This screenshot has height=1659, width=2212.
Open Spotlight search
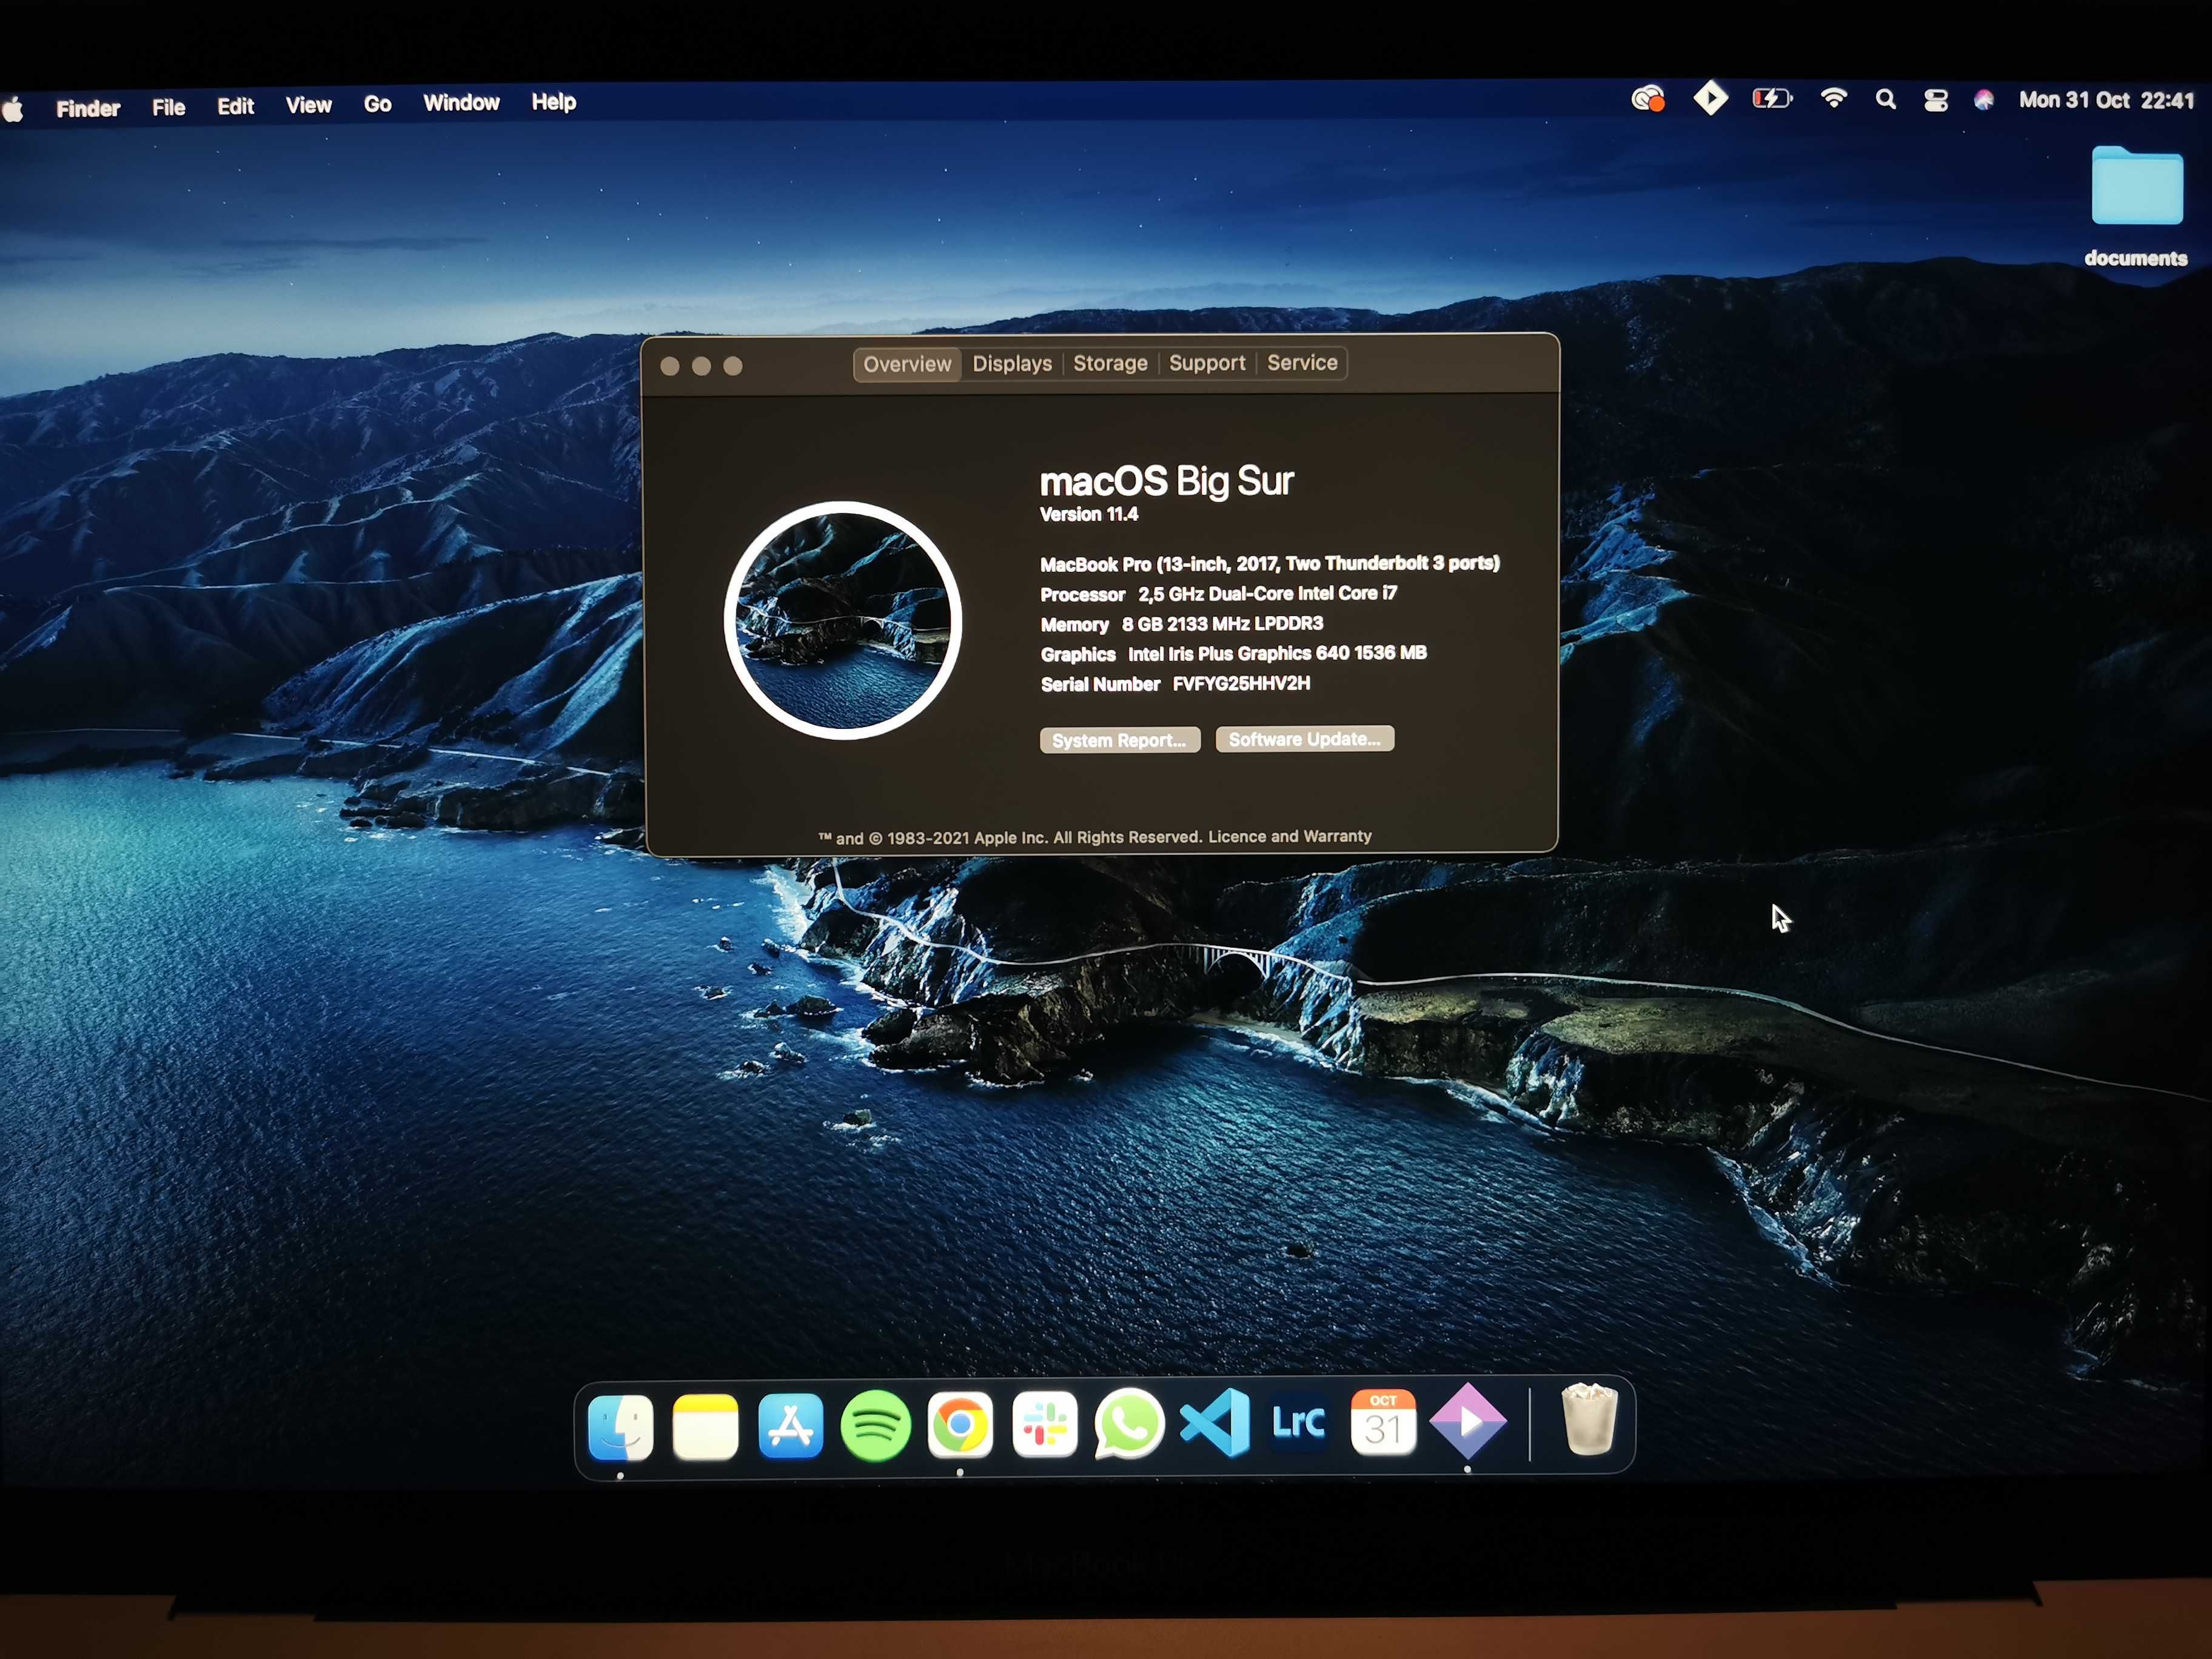[1886, 99]
